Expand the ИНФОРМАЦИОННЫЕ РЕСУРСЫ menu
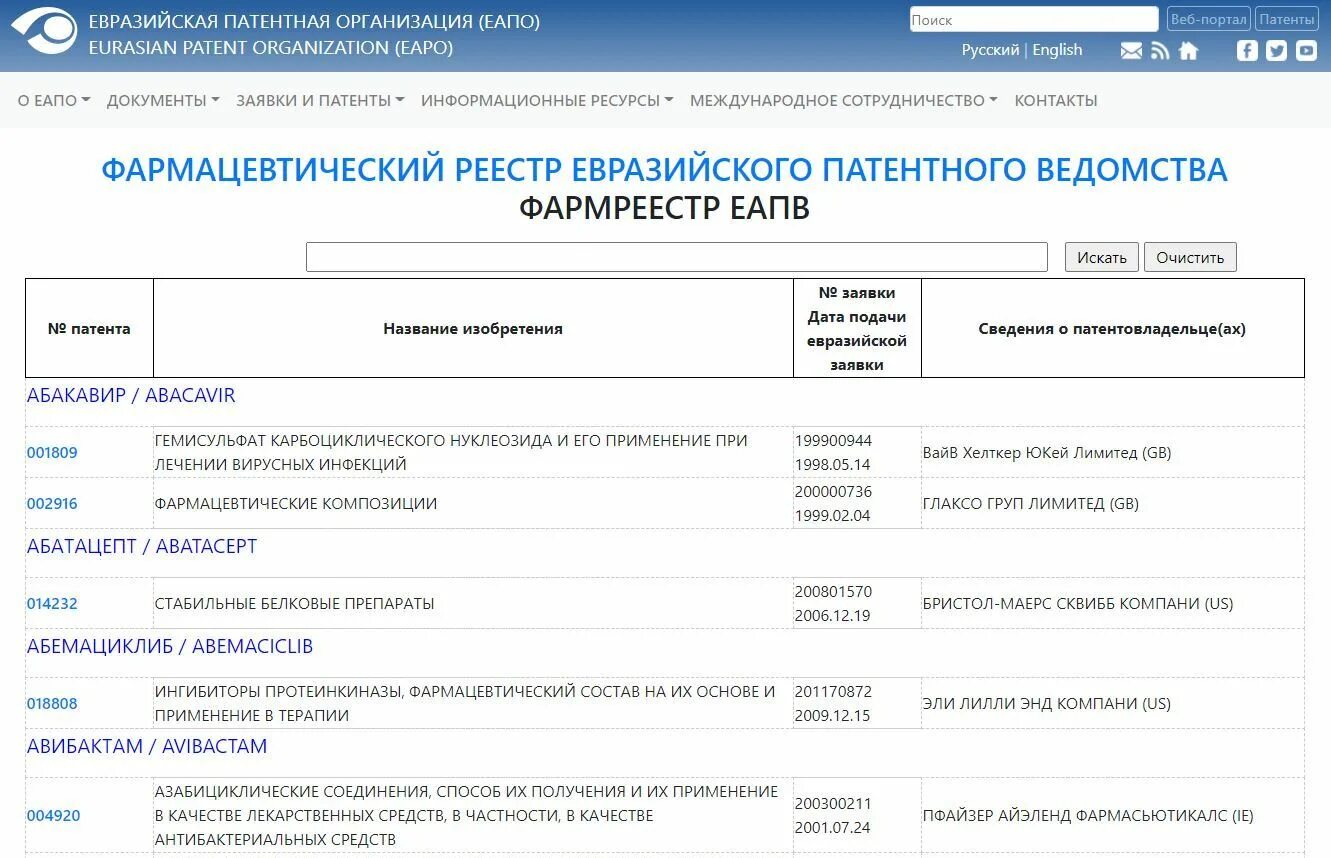This screenshot has width=1331, height=858. tap(547, 100)
